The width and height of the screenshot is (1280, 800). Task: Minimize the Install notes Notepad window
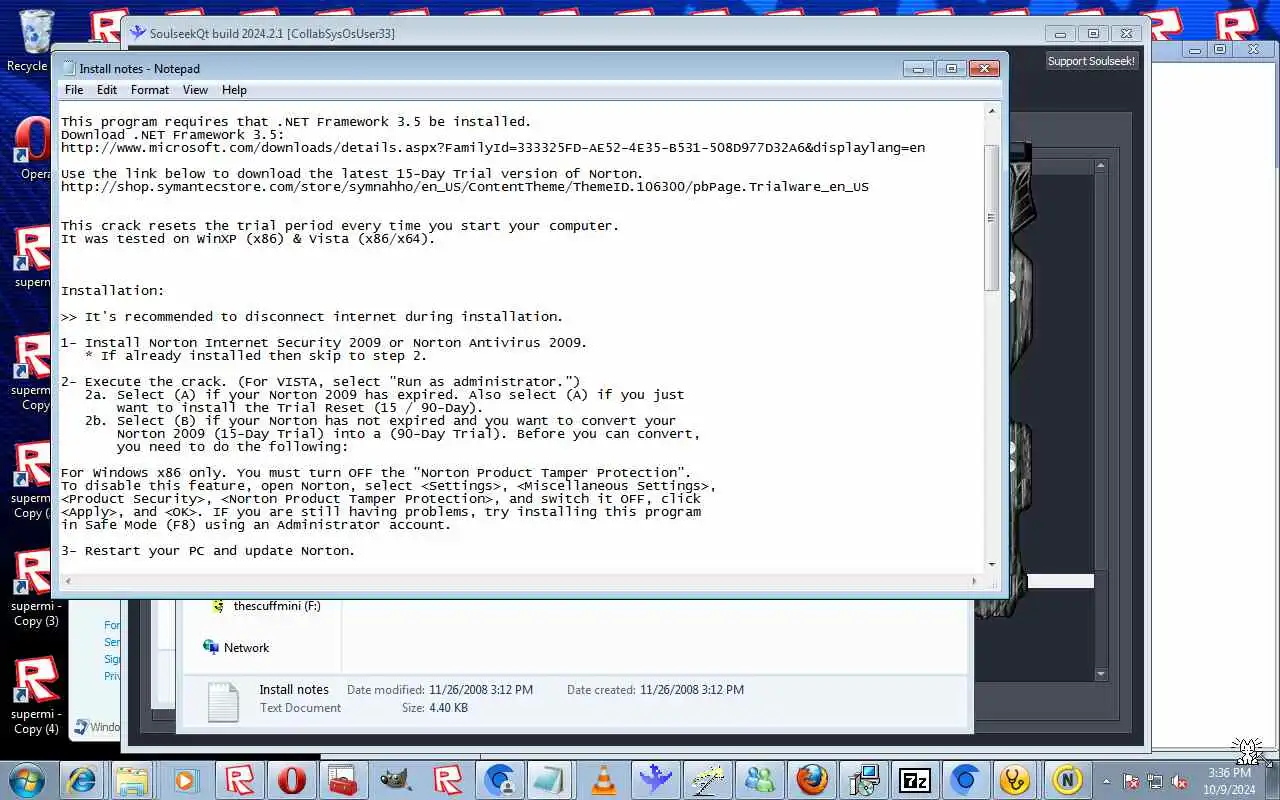(917, 68)
